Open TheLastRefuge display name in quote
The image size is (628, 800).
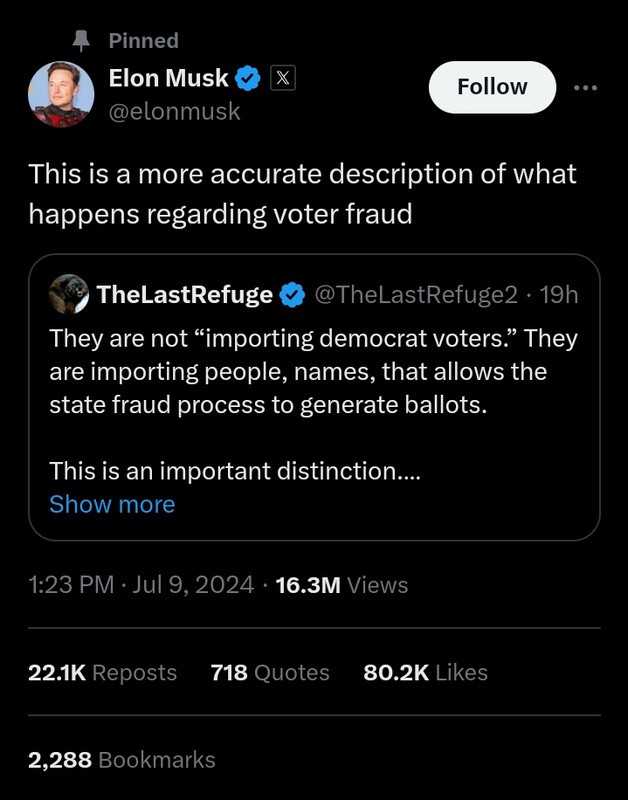[x=185, y=294]
